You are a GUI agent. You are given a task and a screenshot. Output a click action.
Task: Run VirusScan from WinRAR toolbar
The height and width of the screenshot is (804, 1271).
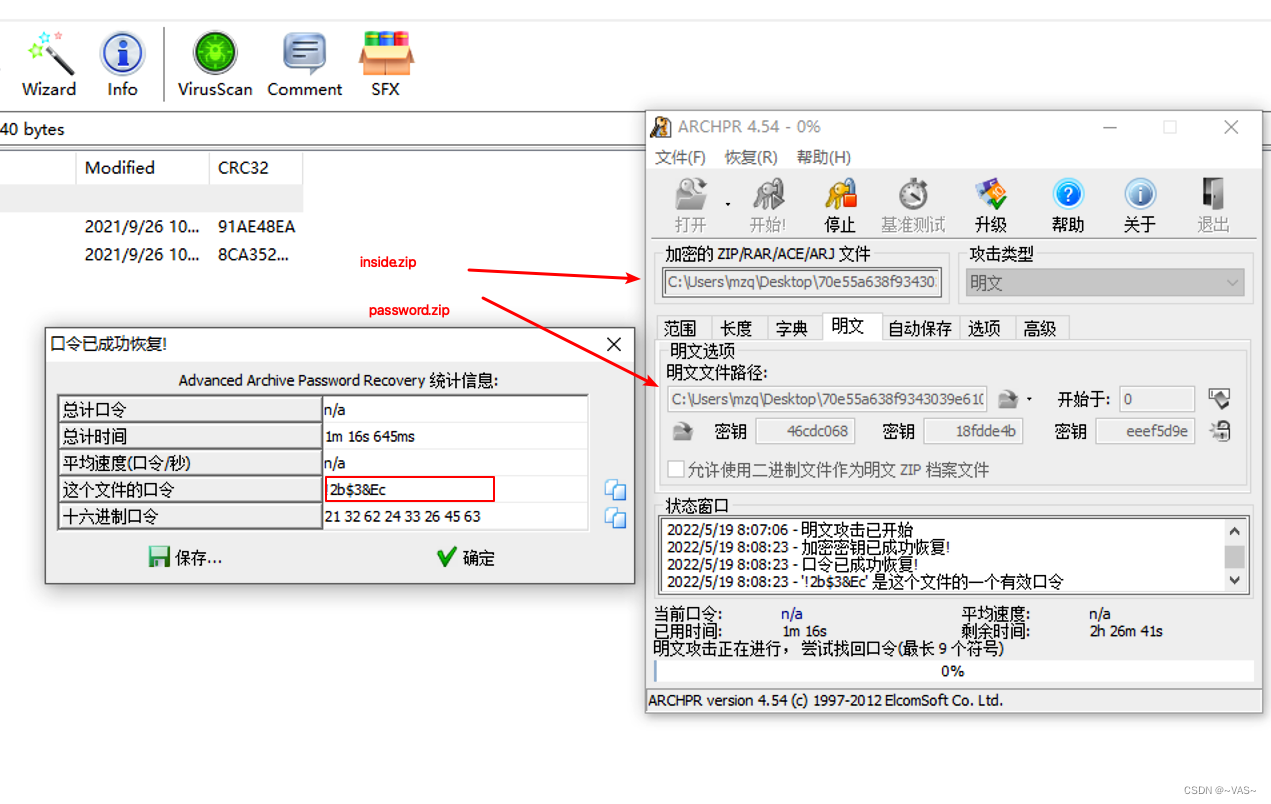click(x=215, y=64)
